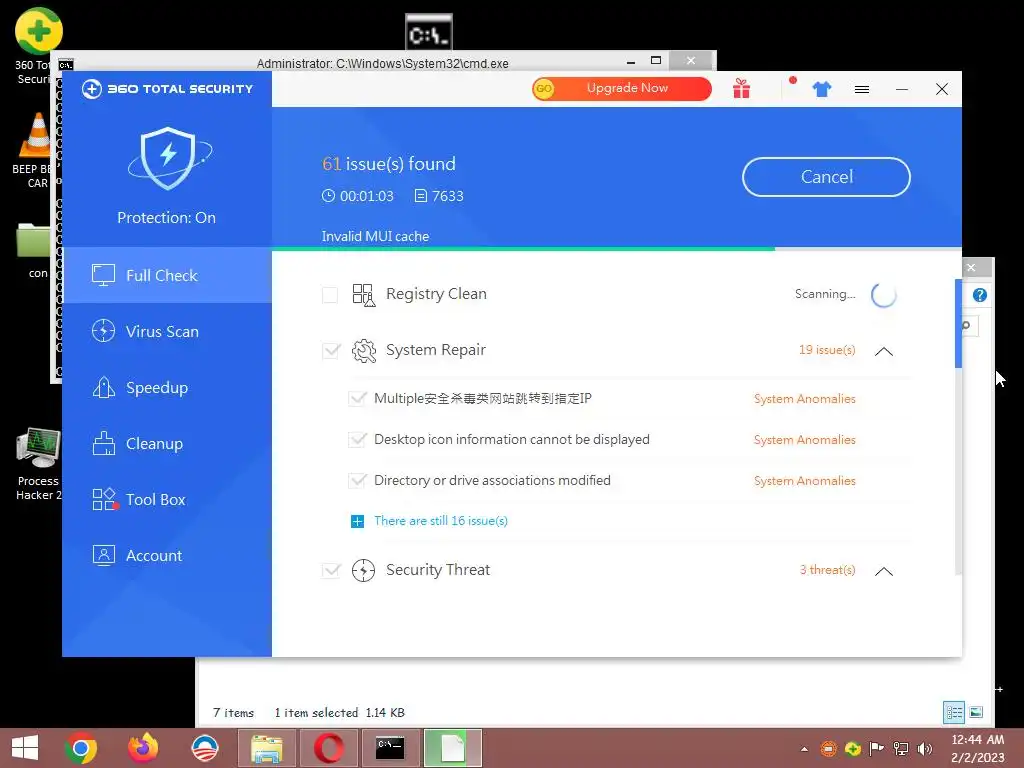Switch to the cmd taskbar button
Screen dimensions: 1024x768
click(x=391, y=748)
